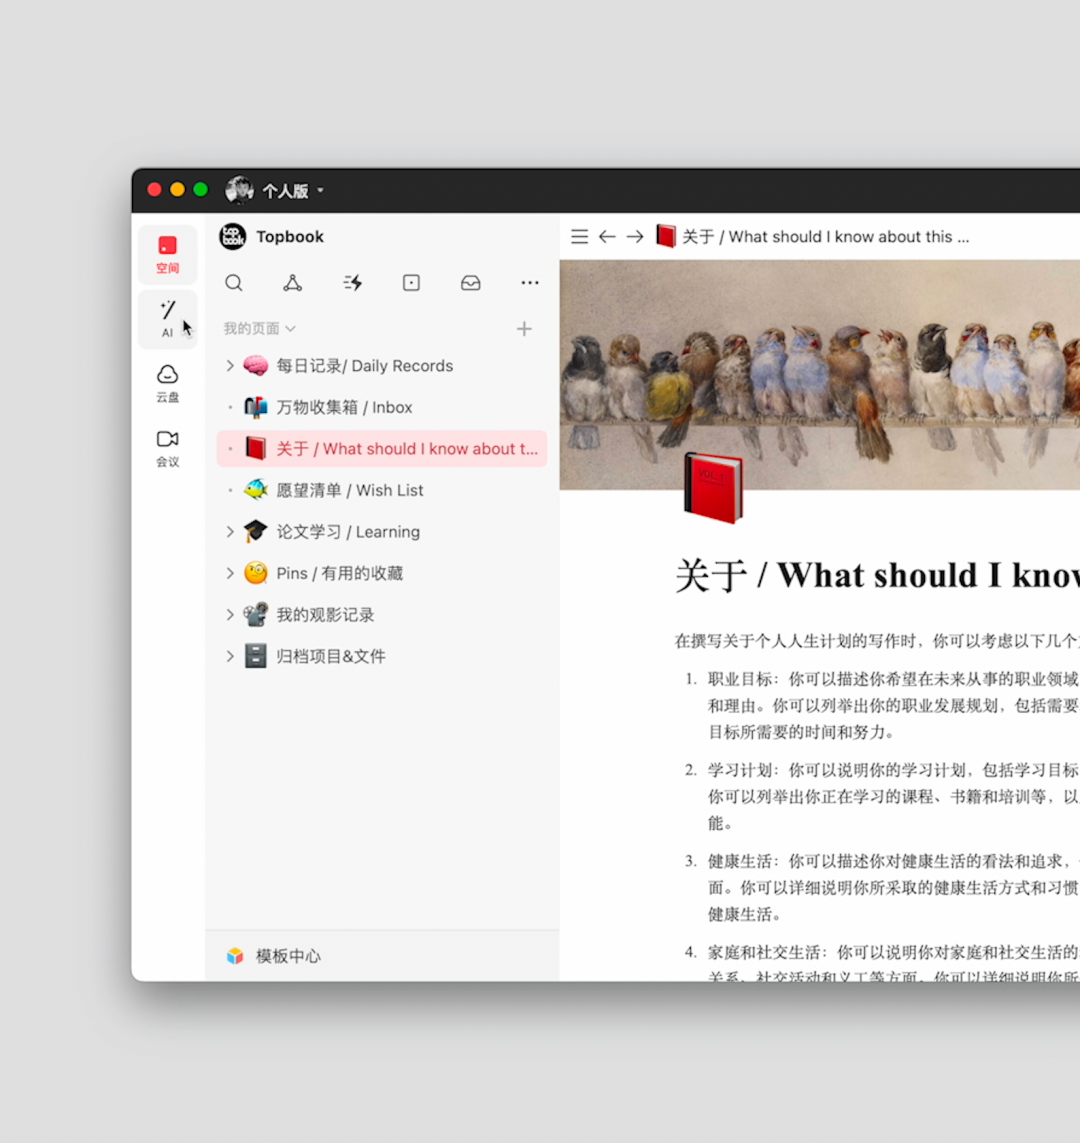Click the 职业目标 list item text
1080x1143 pixels.
(893, 706)
